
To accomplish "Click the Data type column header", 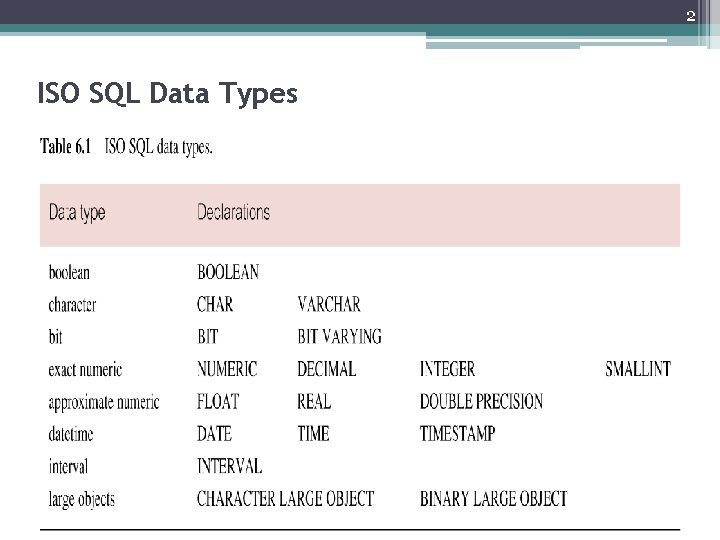I will (x=77, y=213).
